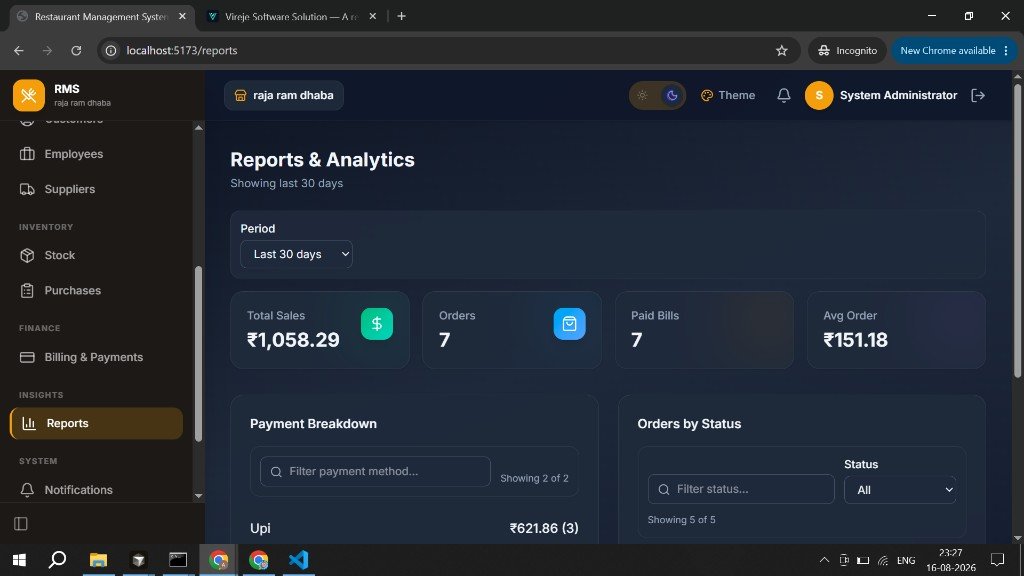Open the terminal app from taskbar

178,560
